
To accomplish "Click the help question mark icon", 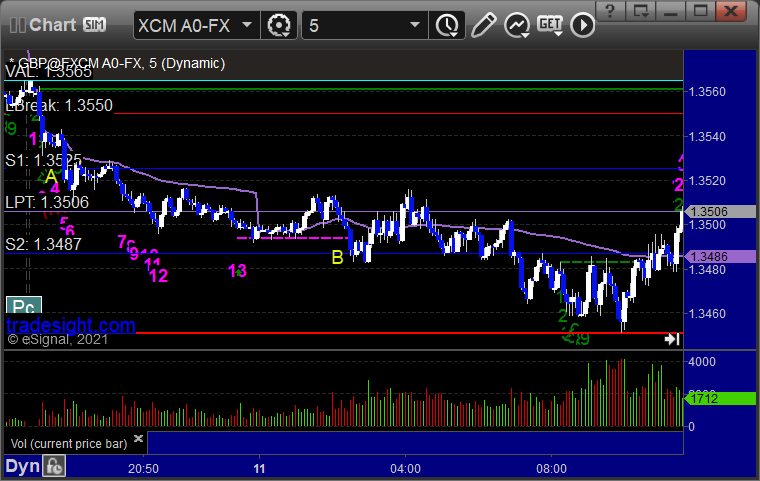I will [610, 10].
